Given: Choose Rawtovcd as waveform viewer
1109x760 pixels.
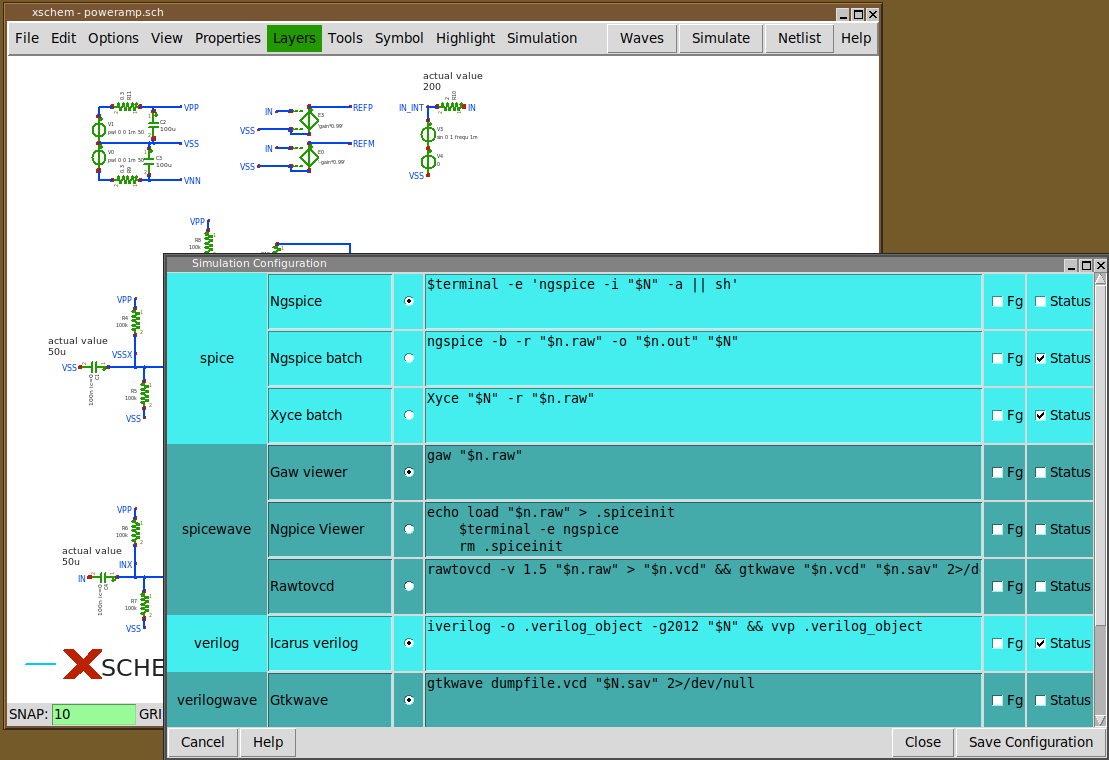Looking at the screenshot, I should (409, 586).
